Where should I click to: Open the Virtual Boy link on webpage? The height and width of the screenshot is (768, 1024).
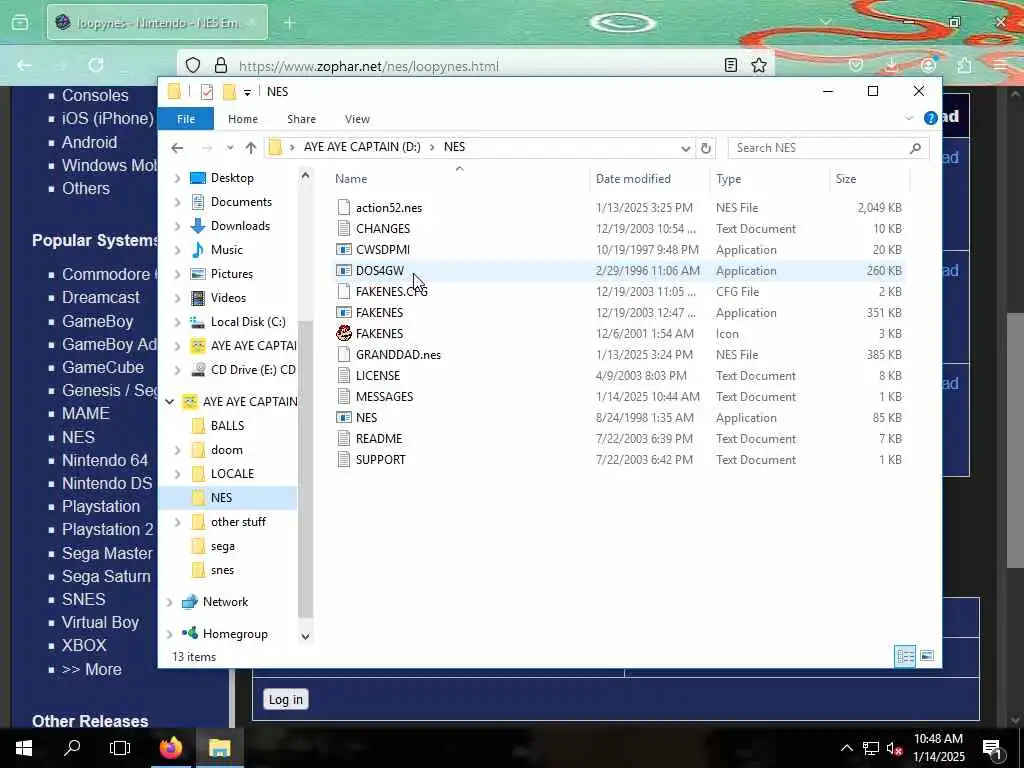100,622
